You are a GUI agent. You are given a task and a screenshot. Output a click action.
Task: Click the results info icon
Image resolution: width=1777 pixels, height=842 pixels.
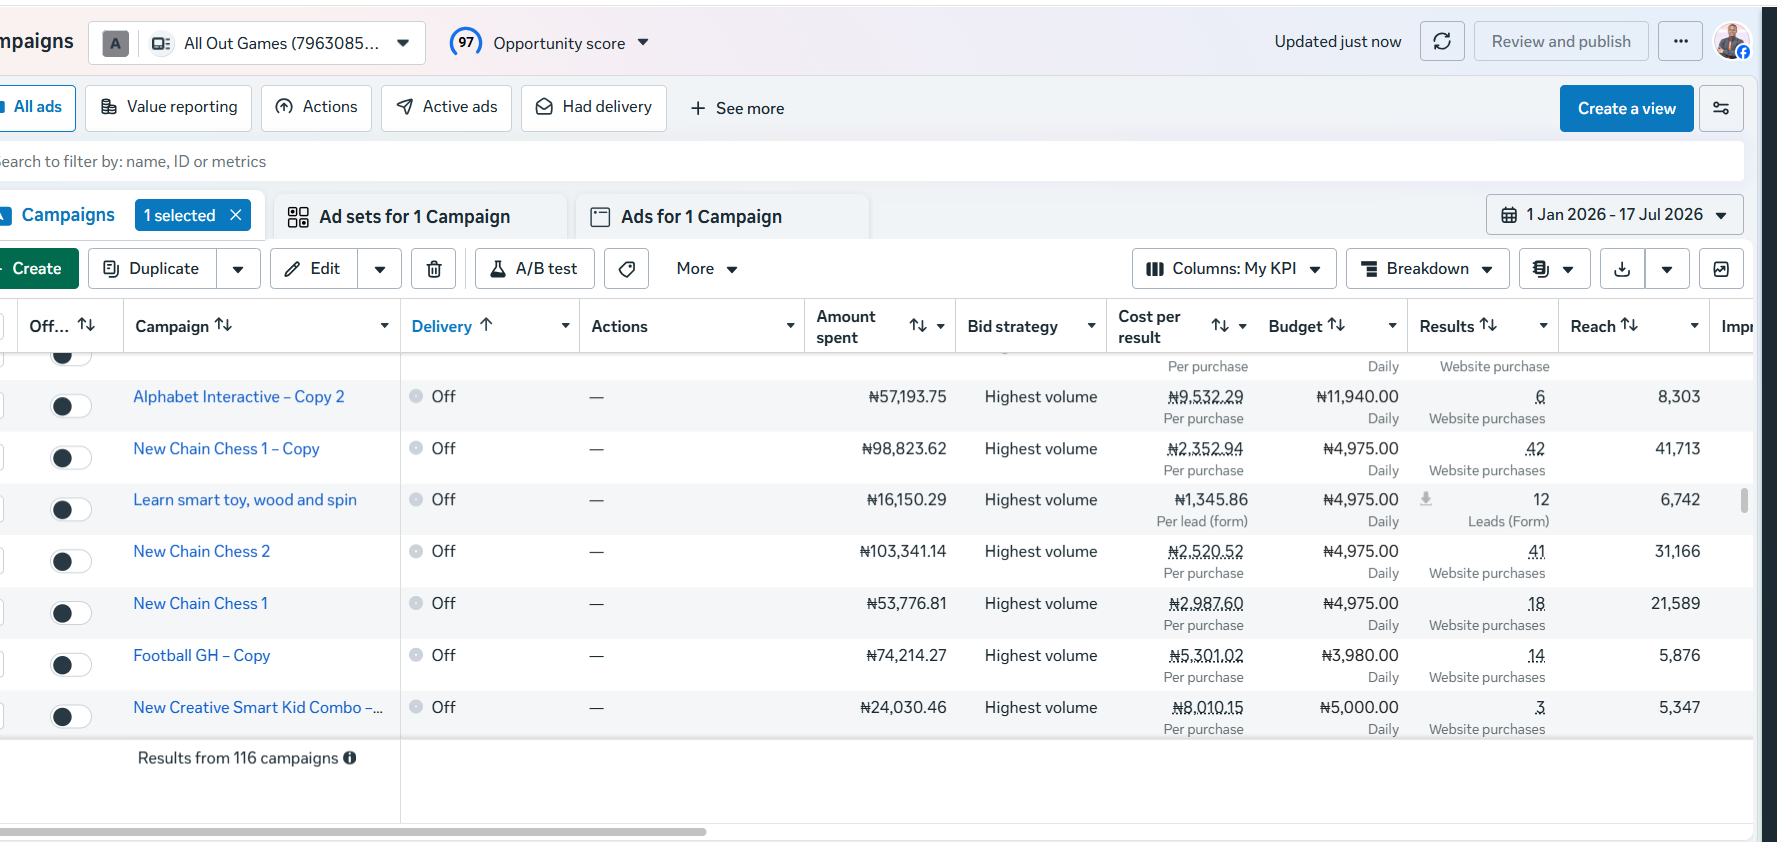tap(350, 758)
